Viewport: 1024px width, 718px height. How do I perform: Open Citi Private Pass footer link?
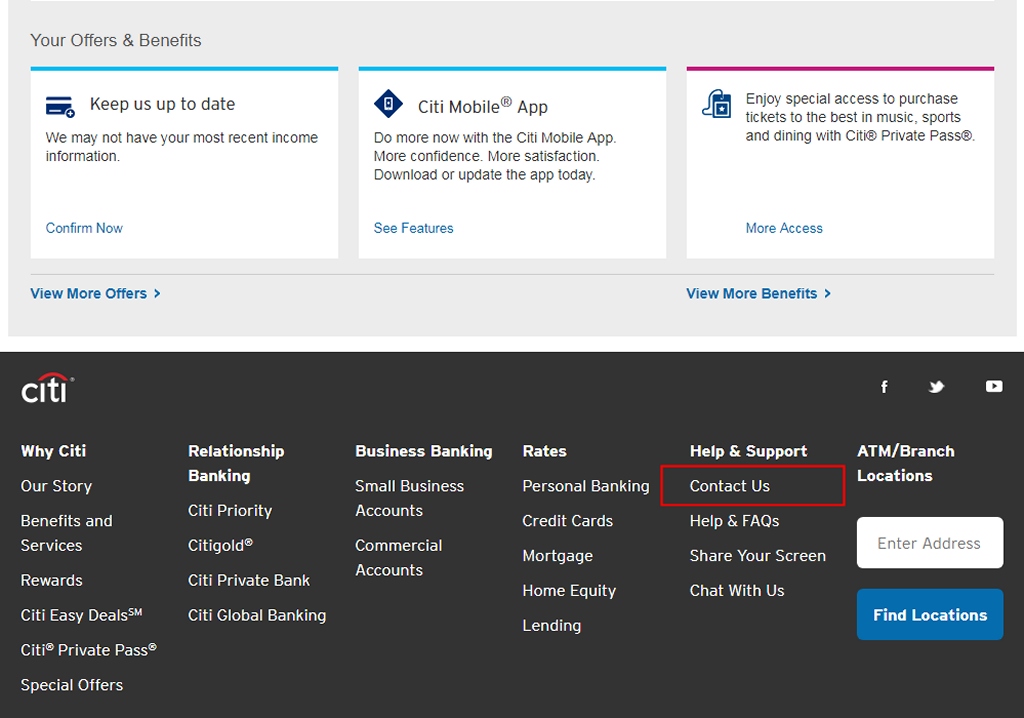pos(89,650)
